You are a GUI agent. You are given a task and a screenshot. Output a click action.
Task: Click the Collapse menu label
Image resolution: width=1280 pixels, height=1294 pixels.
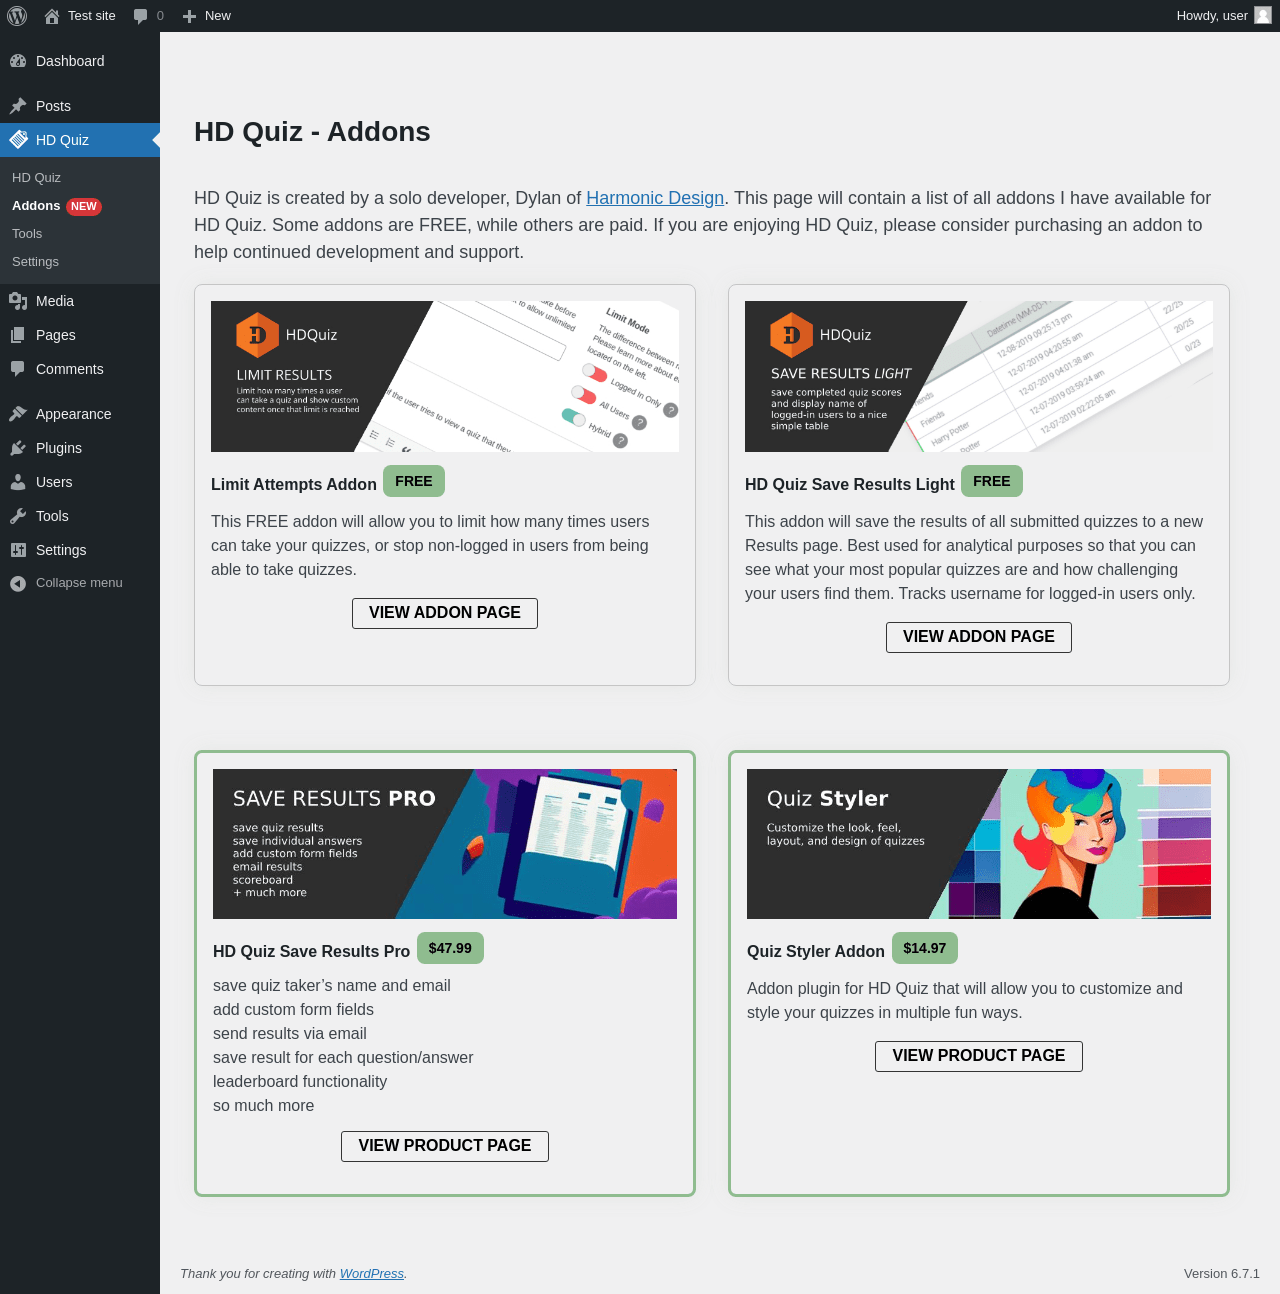pos(79,583)
